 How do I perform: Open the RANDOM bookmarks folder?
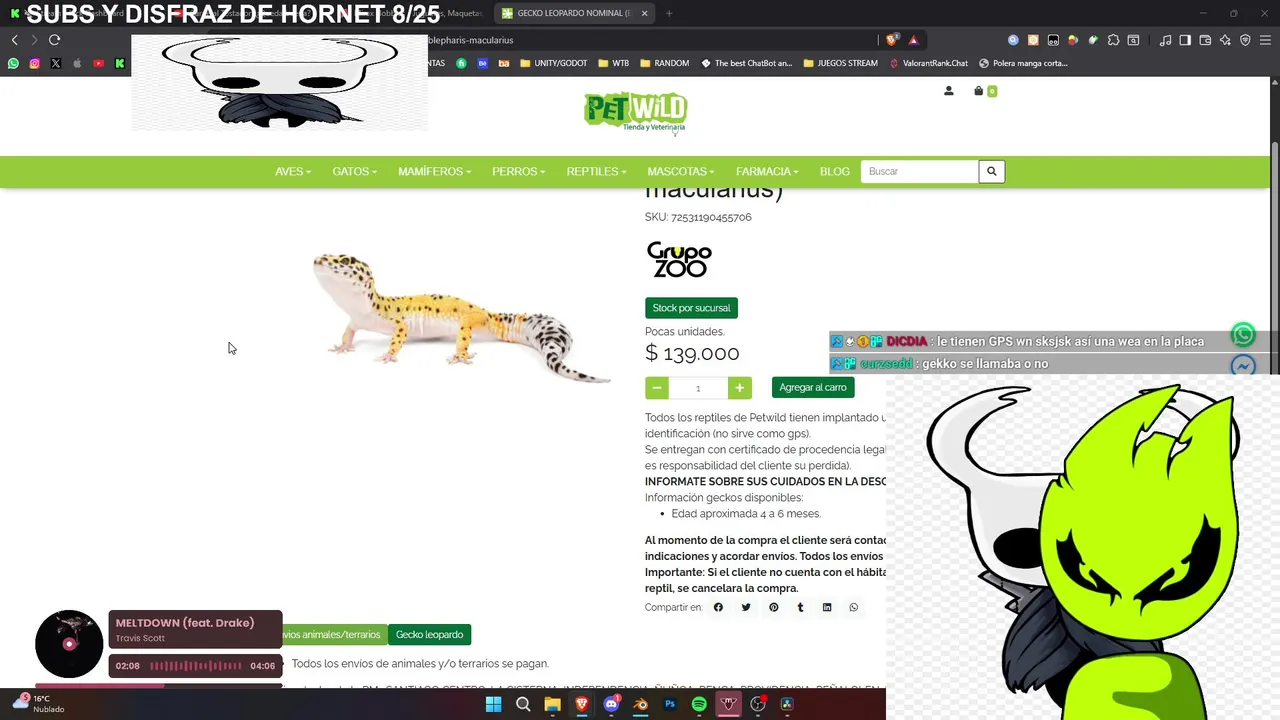click(x=664, y=63)
